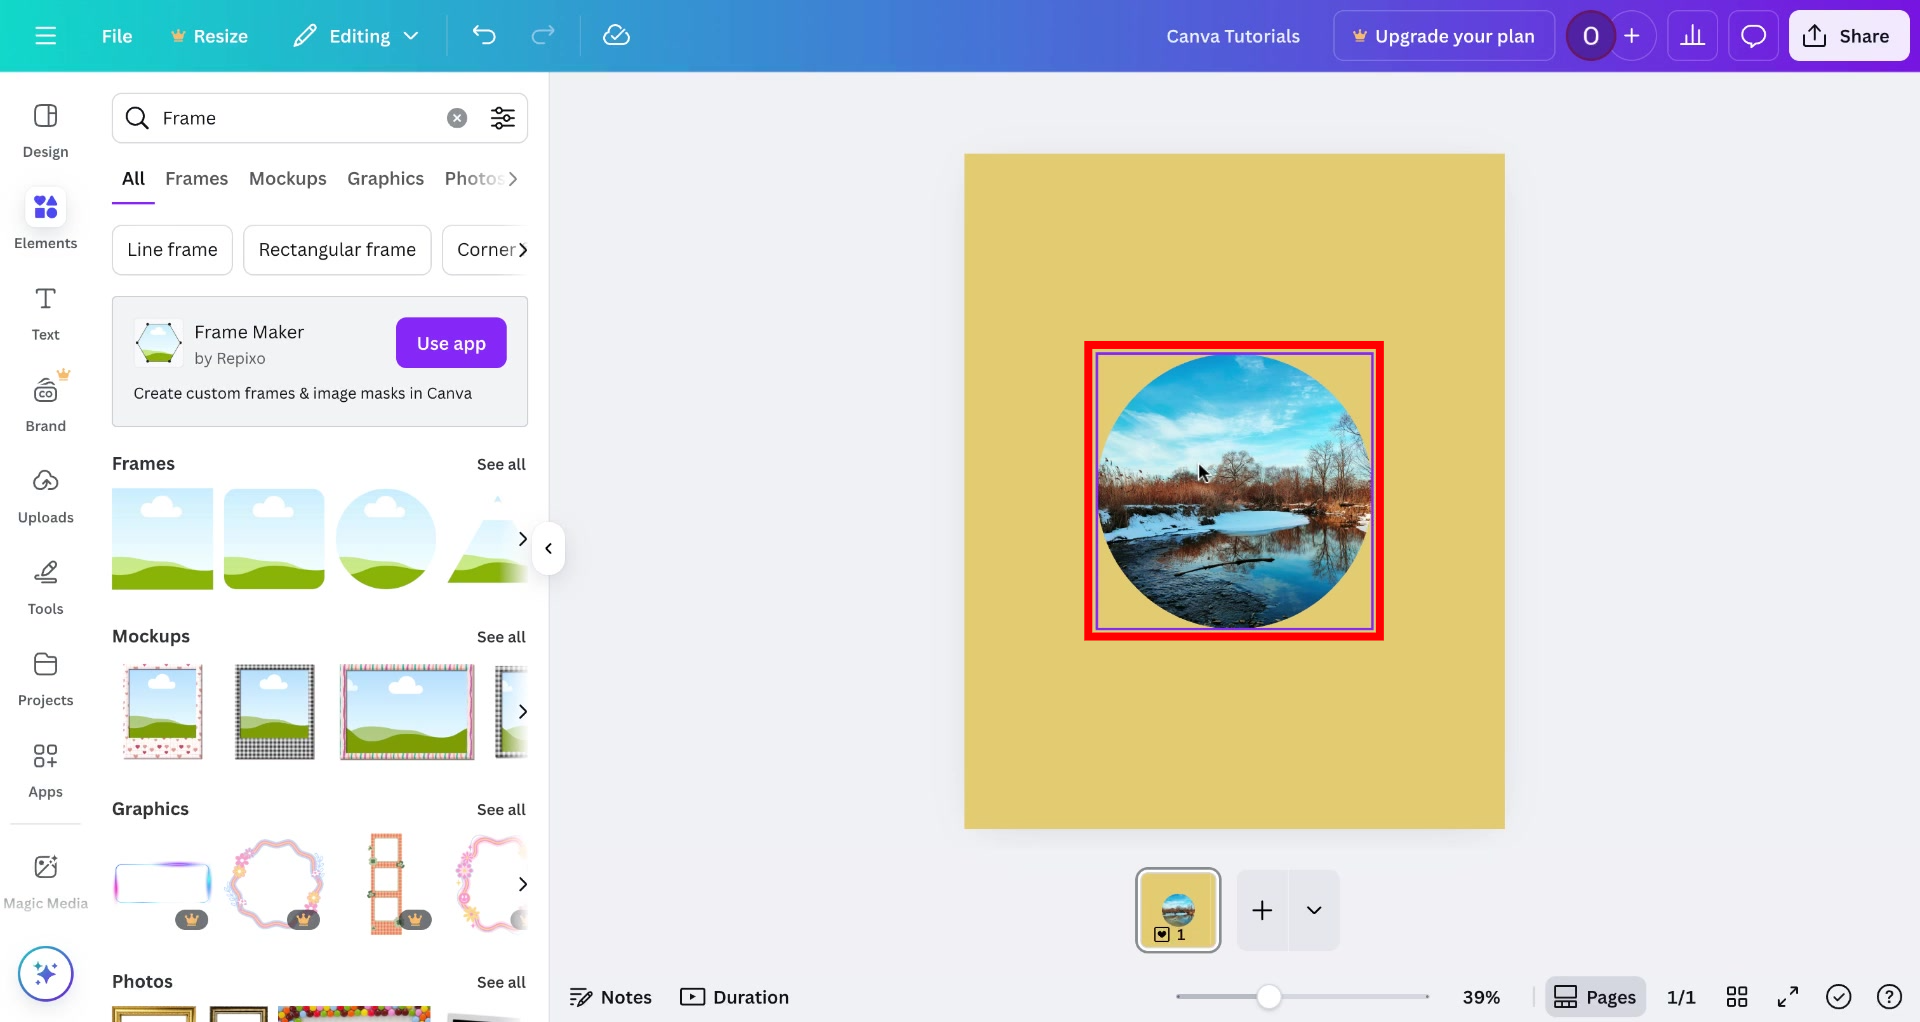Image resolution: width=1920 pixels, height=1022 pixels.
Task: Open the add page options dropdown
Action: [1313, 910]
